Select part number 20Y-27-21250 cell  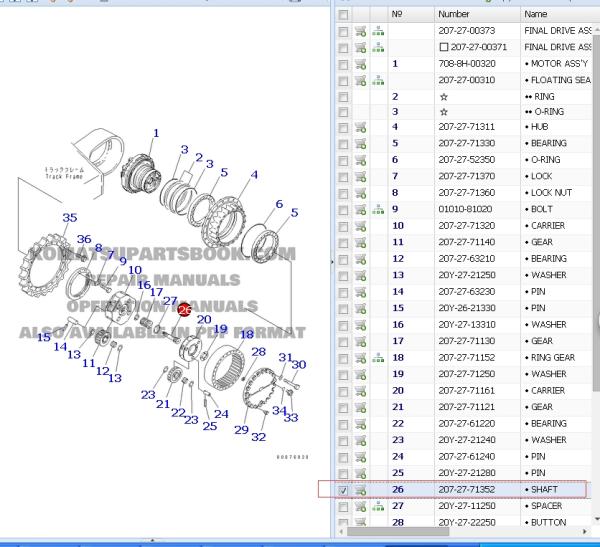click(x=467, y=275)
